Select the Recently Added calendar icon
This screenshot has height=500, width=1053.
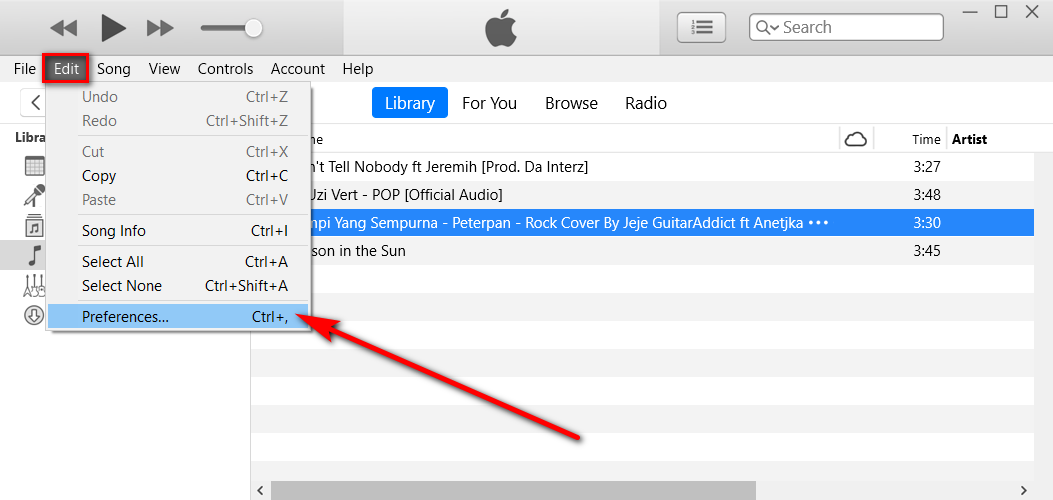34,166
